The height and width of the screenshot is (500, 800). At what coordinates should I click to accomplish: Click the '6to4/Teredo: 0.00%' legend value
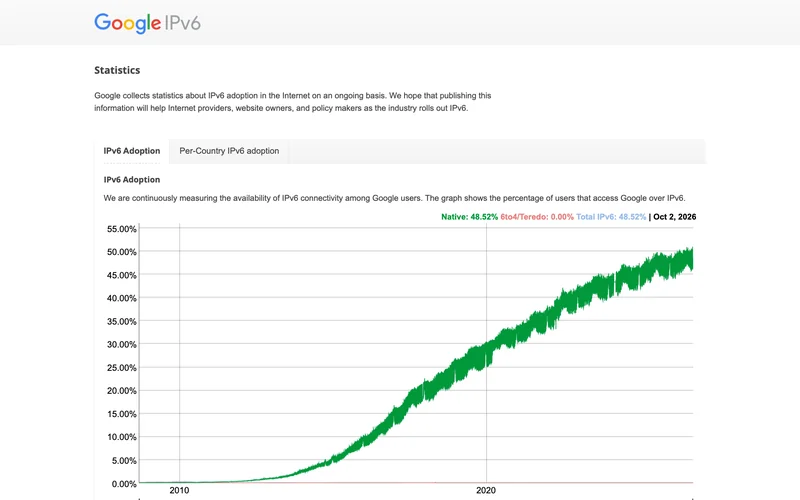pyautogui.click(x=537, y=217)
